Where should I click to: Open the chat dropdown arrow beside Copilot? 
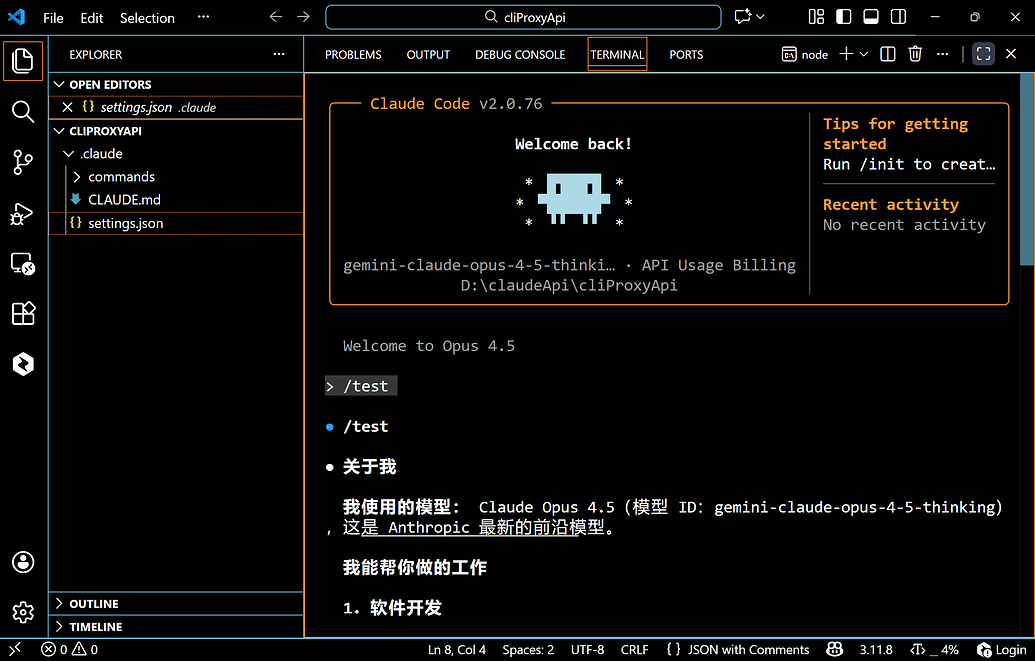click(760, 17)
